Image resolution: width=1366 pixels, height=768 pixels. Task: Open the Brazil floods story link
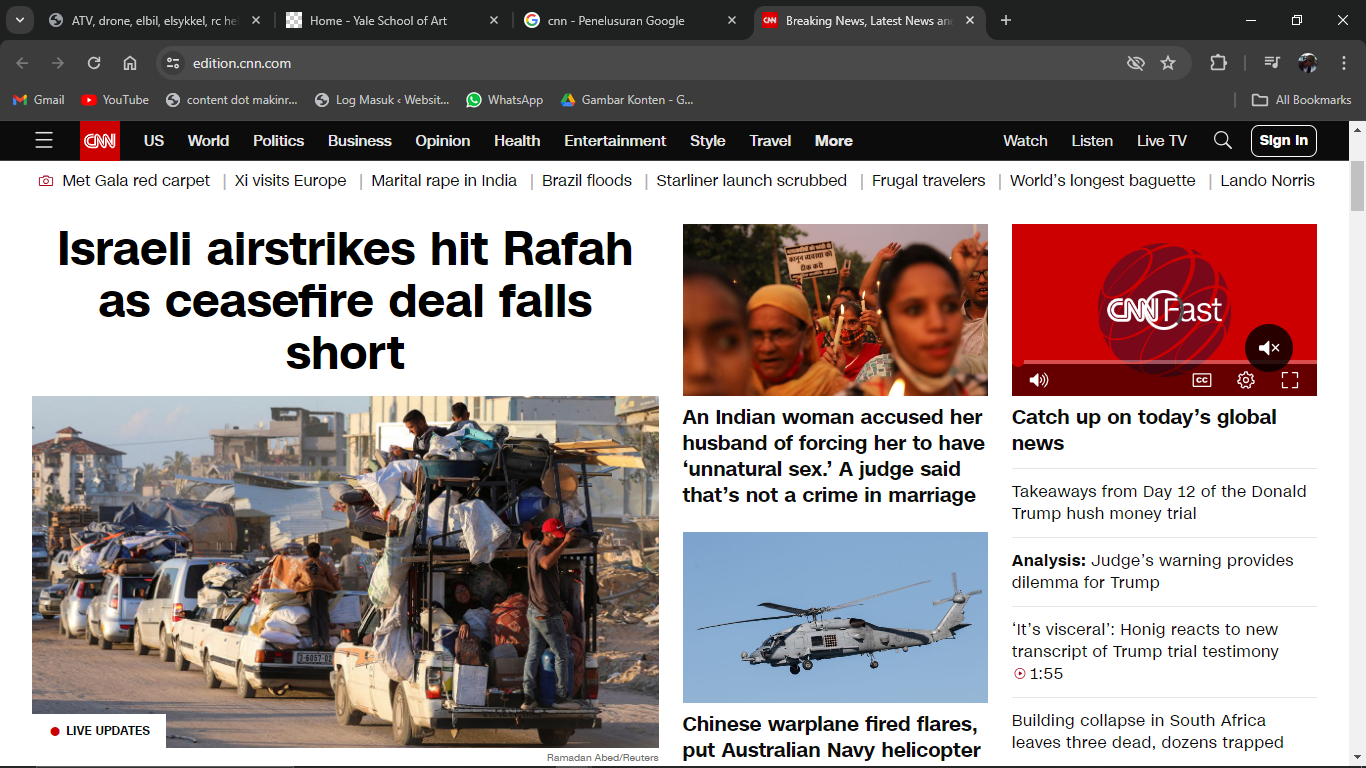[x=587, y=181]
